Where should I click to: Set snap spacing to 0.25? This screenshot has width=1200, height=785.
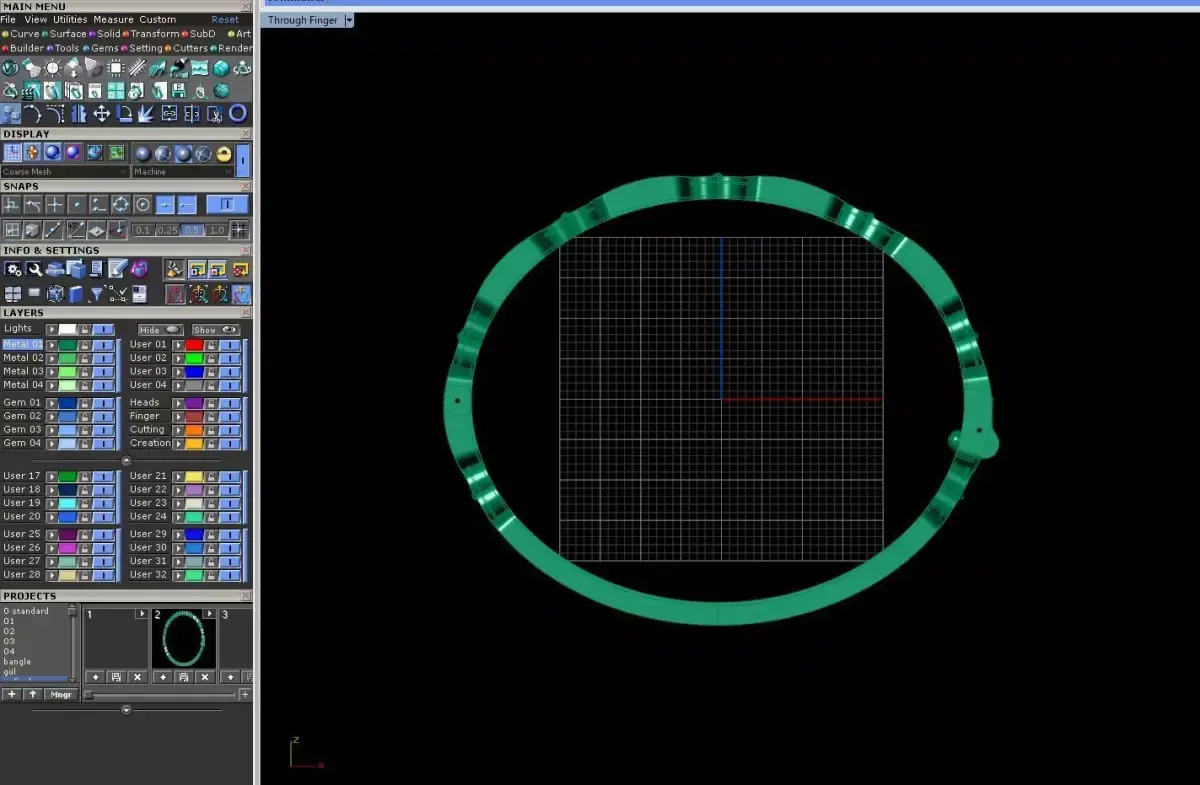pos(168,230)
